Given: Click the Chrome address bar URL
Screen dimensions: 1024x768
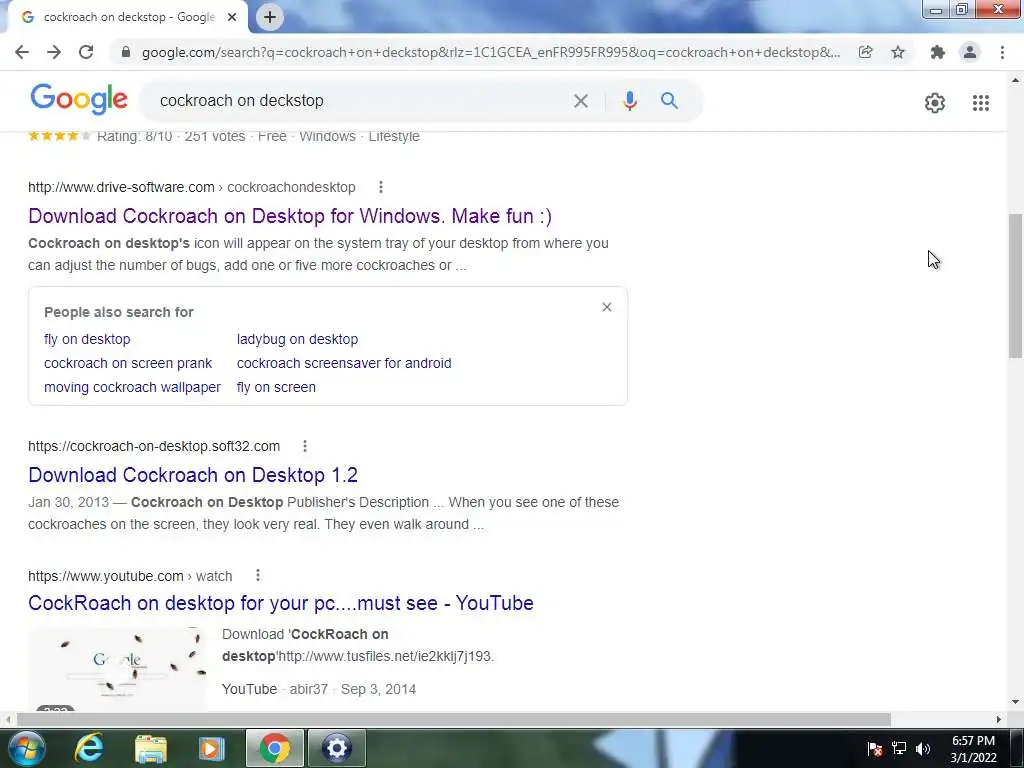Looking at the screenshot, I should pyautogui.click(x=491, y=52).
